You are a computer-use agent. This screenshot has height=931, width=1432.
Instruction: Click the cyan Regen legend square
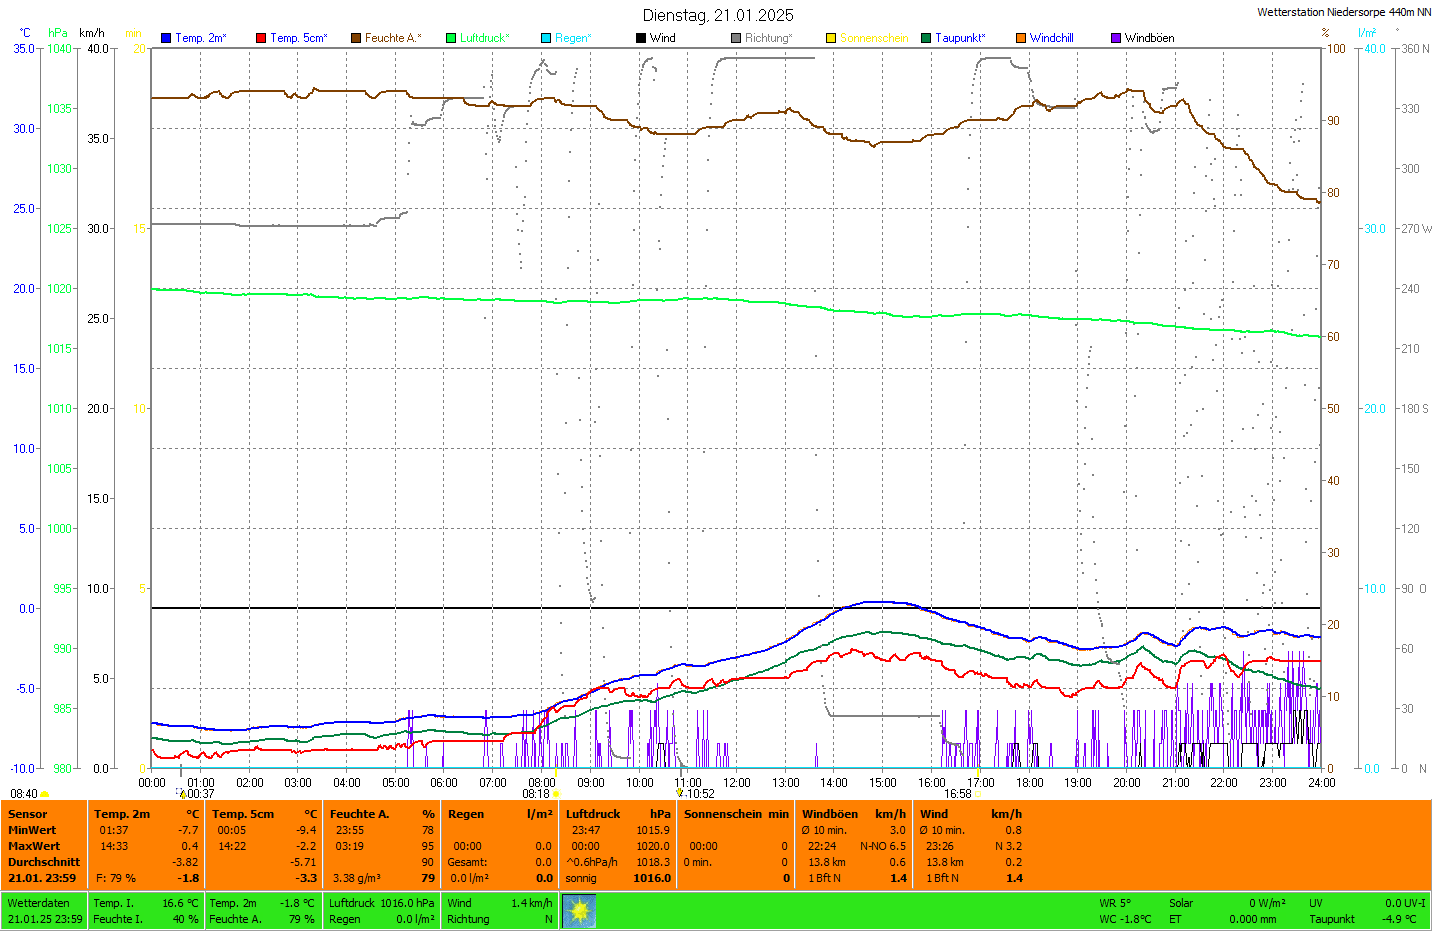pyautogui.click(x=546, y=38)
